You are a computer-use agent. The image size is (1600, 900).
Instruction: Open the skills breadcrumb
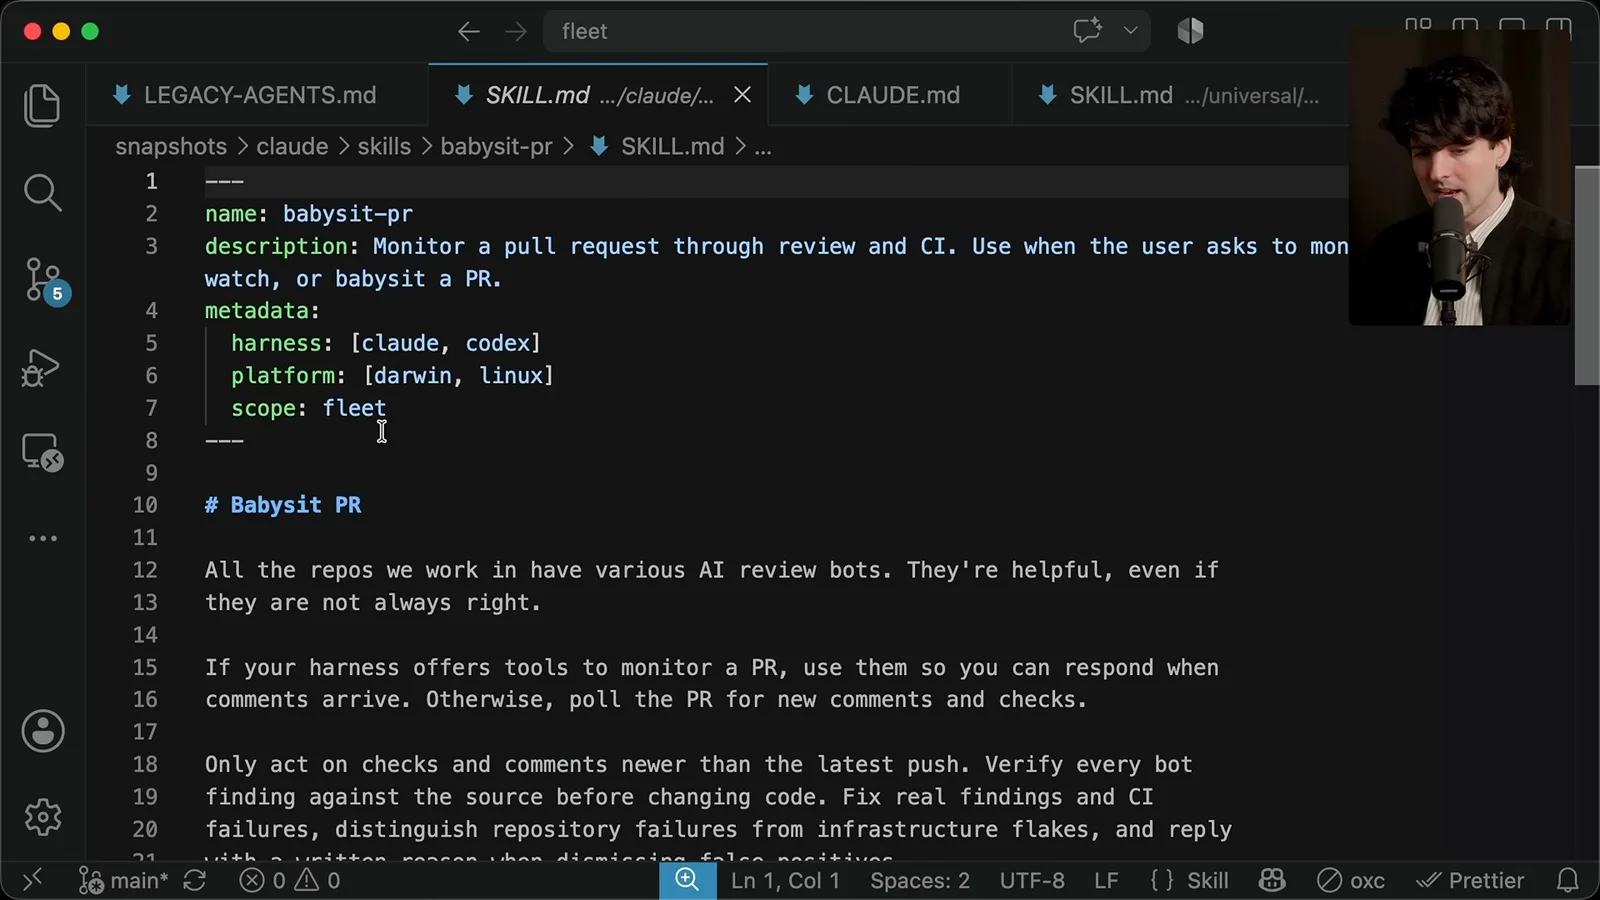tap(384, 147)
